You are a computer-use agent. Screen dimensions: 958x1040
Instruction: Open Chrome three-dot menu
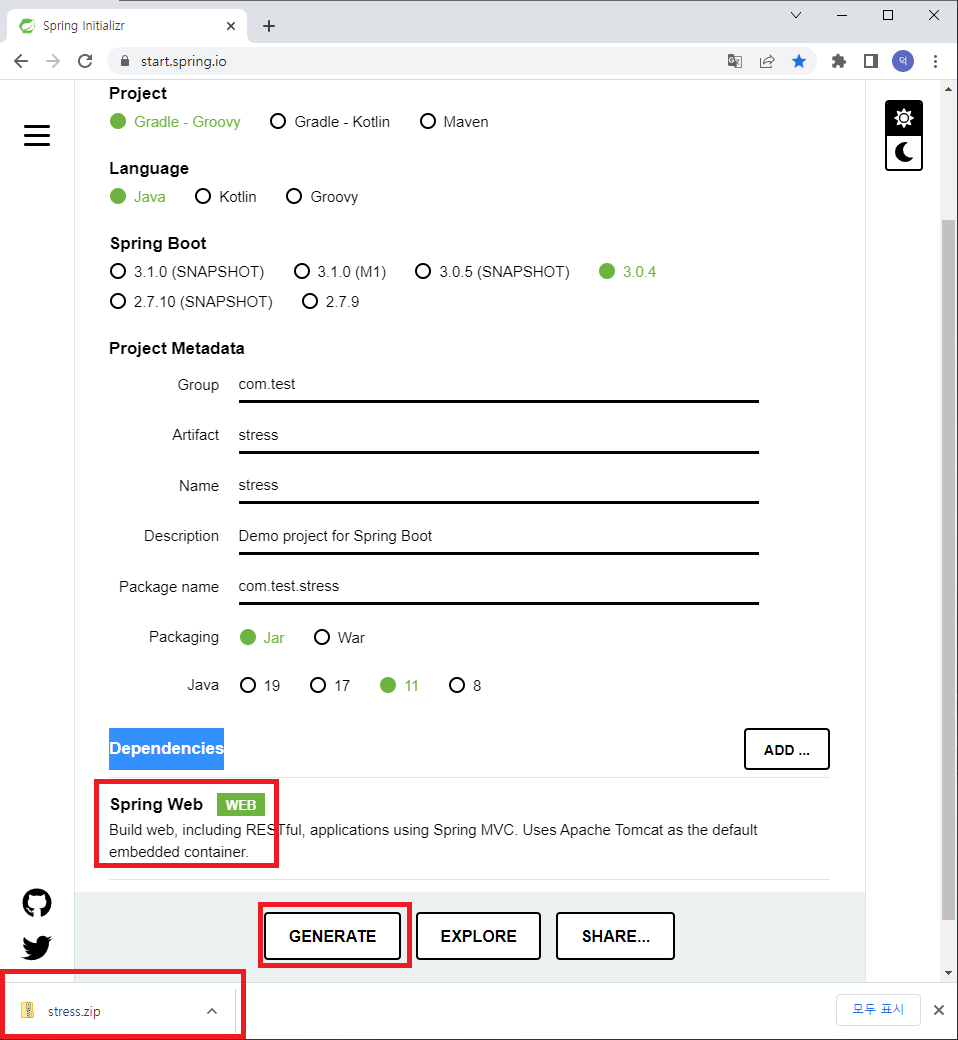coord(935,61)
